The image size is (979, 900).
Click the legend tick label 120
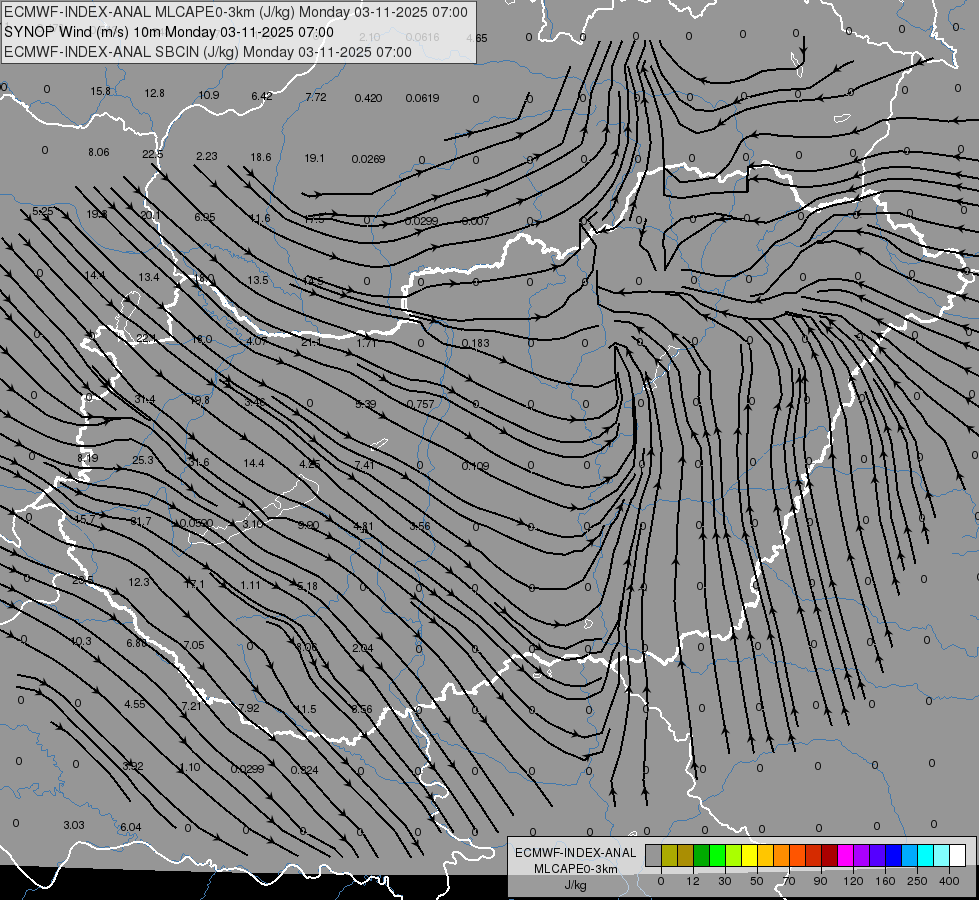tap(853, 881)
